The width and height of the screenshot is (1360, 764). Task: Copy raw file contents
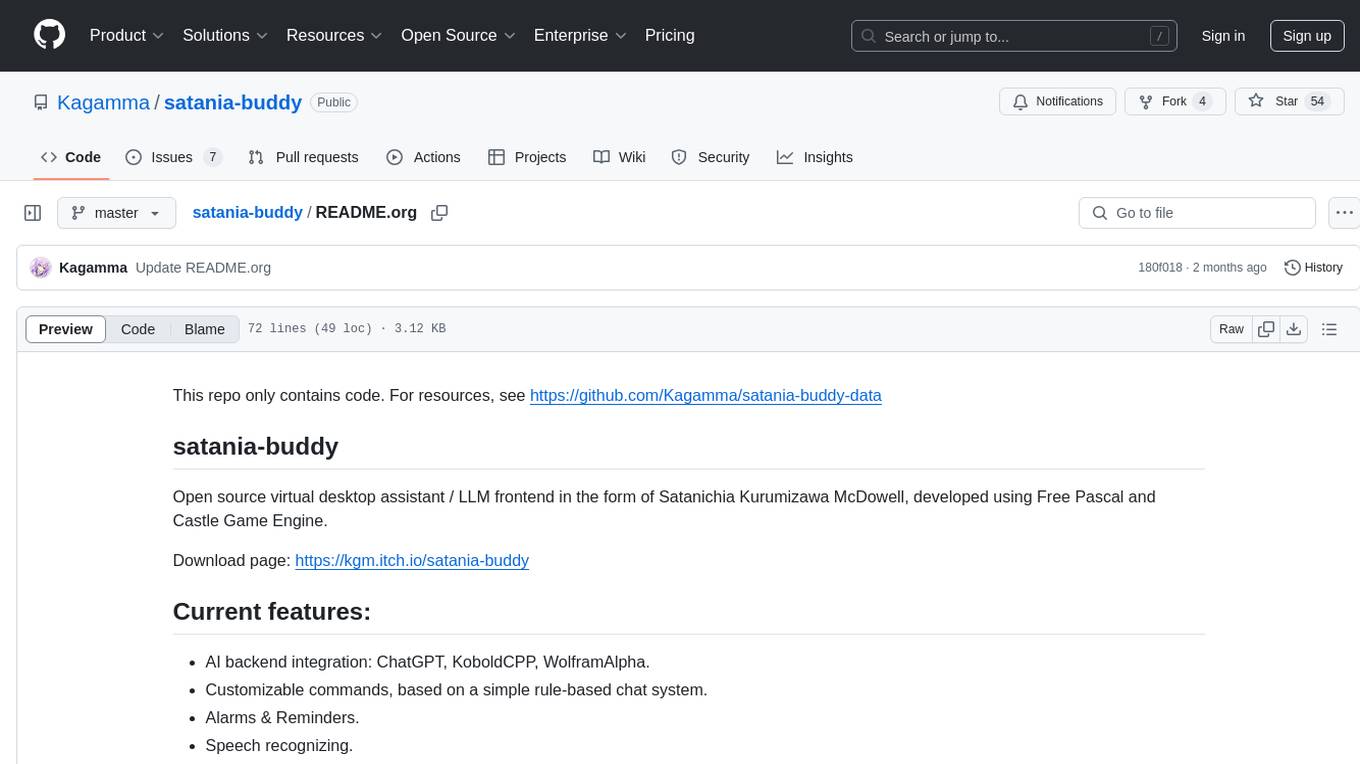point(1266,329)
